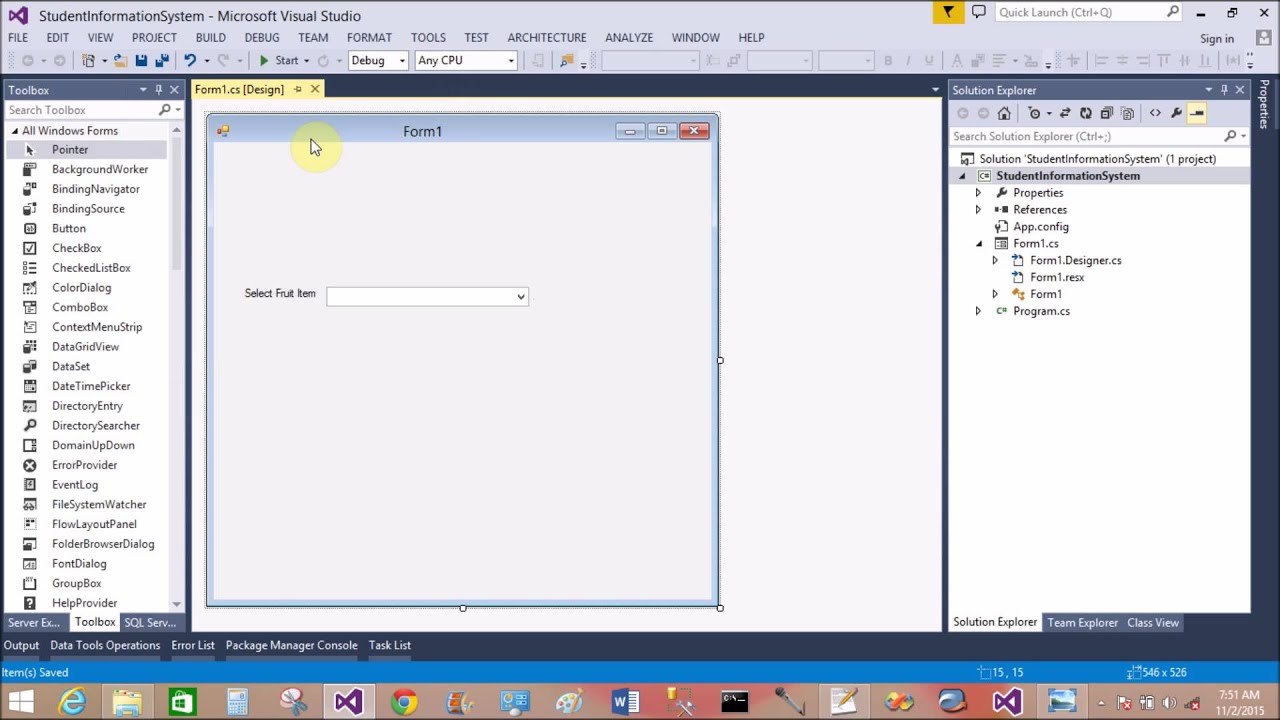
Task: Click the Save All toolbar icon
Action: 161,60
